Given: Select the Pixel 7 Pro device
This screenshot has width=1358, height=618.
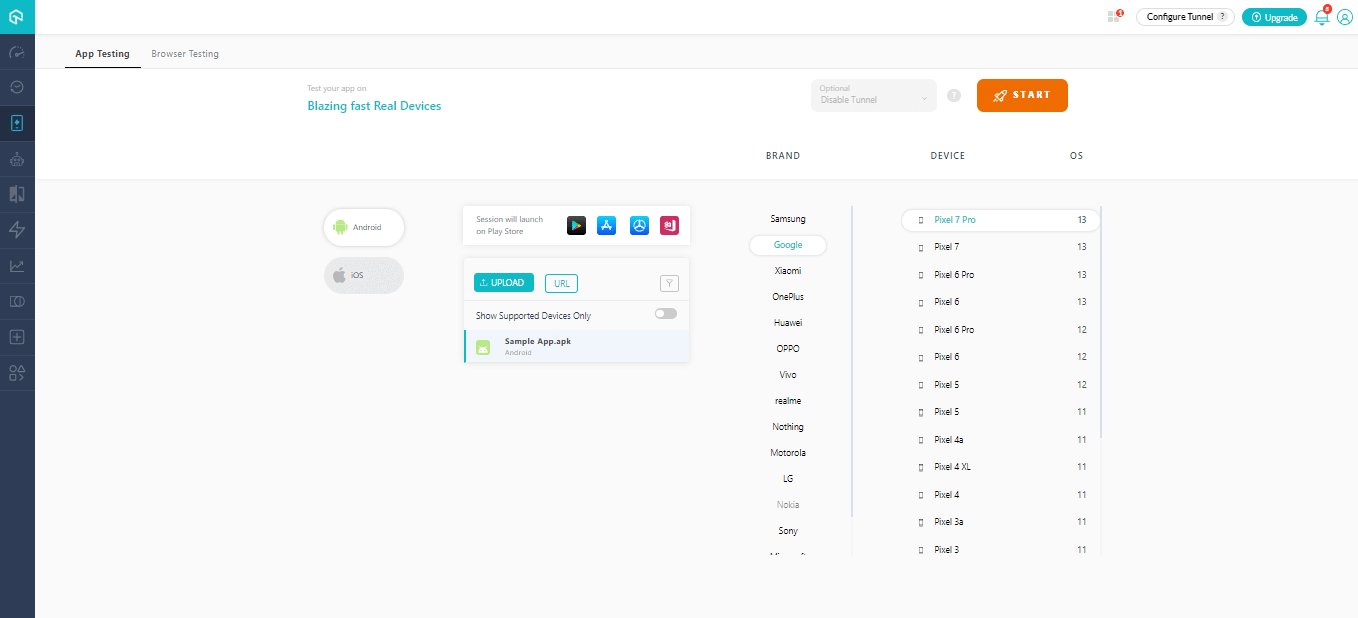Looking at the screenshot, I should [x=1000, y=220].
